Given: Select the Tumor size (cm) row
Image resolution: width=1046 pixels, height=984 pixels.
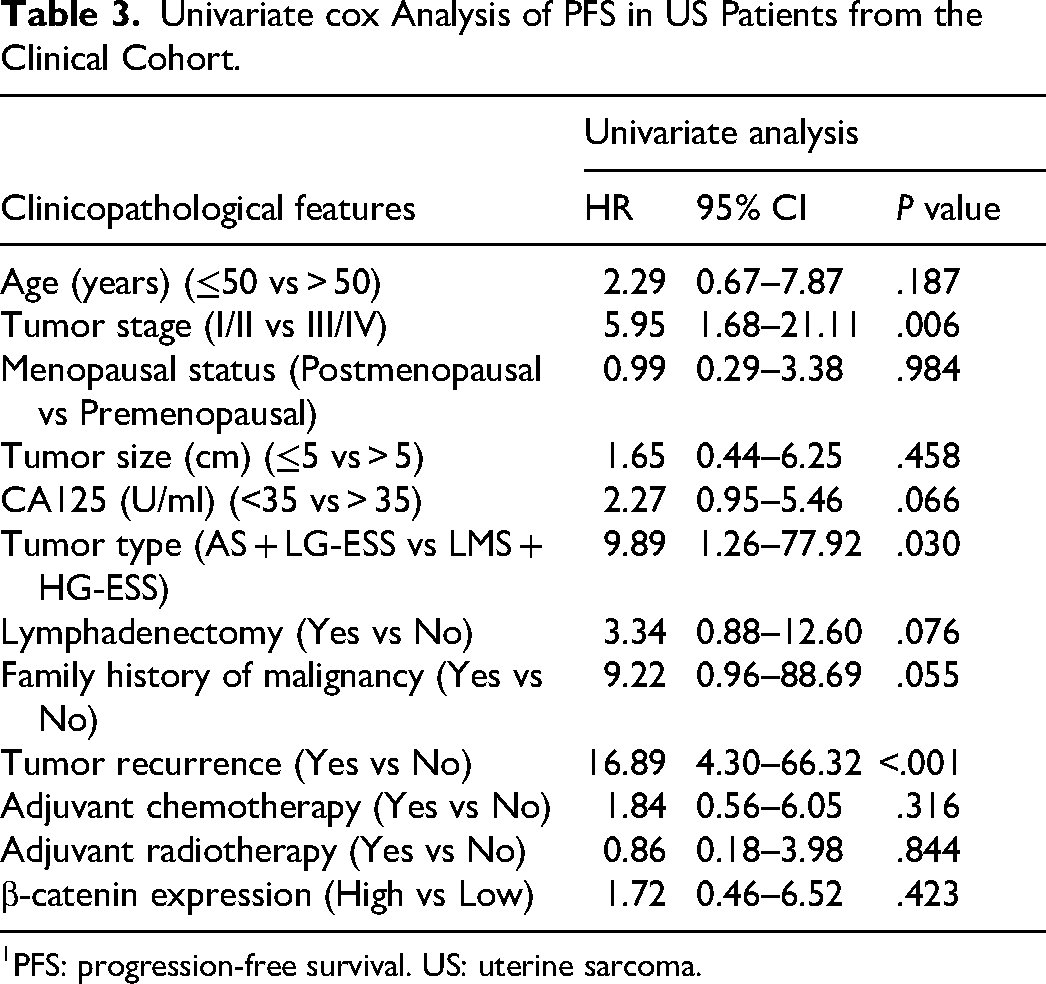Looking at the screenshot, I should tap(480, 457).
